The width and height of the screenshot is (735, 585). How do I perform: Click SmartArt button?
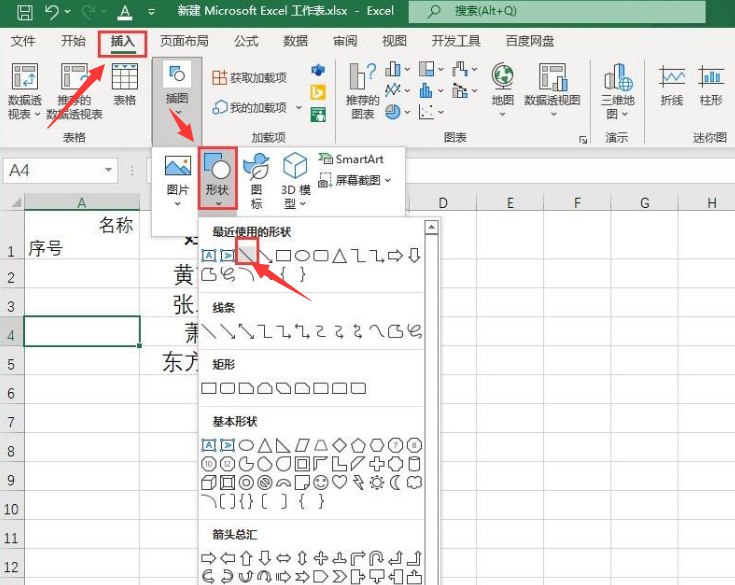tap(351, 159)
